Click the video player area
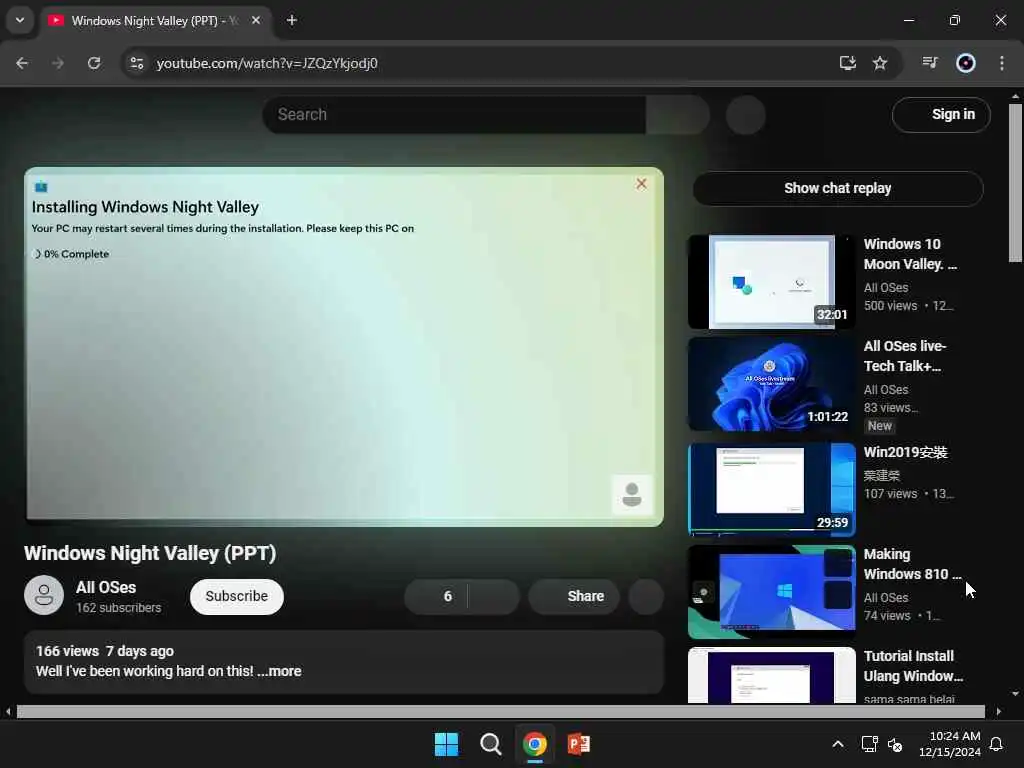This screenshot has height=768, width=1024. 344,346
